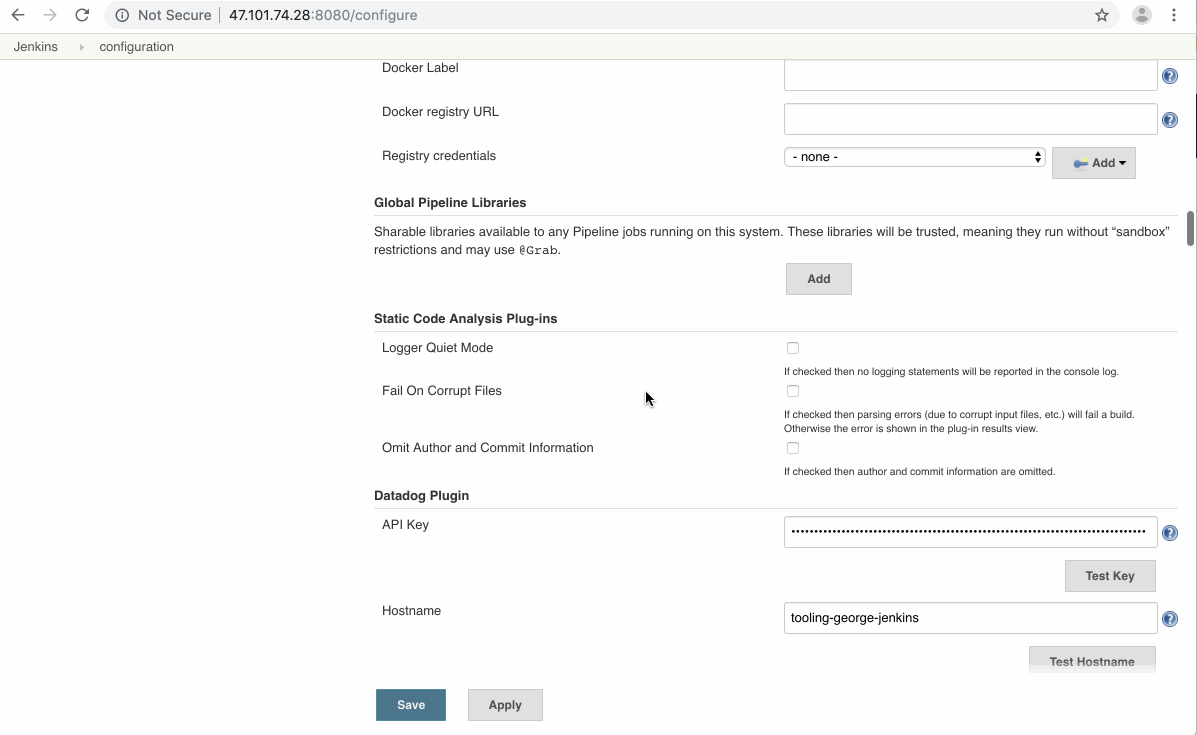1197x735 pixels.
Task: Save the Jenkins configuration
Action: [410, 705]
